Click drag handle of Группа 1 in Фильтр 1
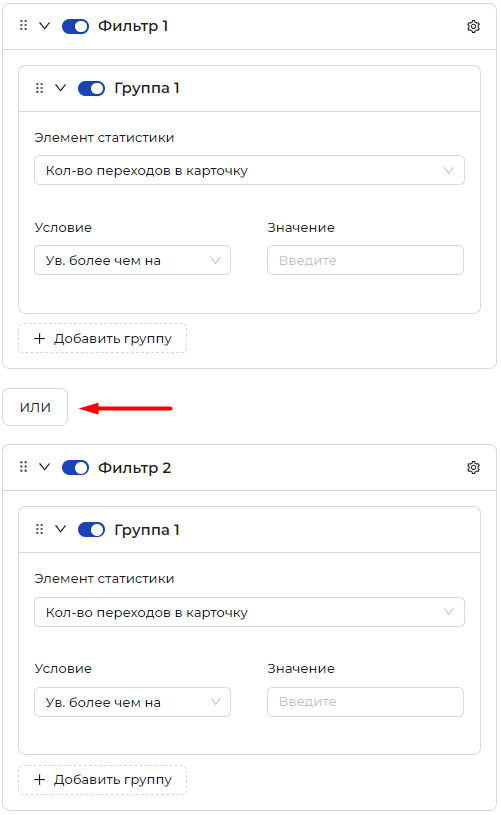This screenshot has height=815, width=501. tap(39, 88)
